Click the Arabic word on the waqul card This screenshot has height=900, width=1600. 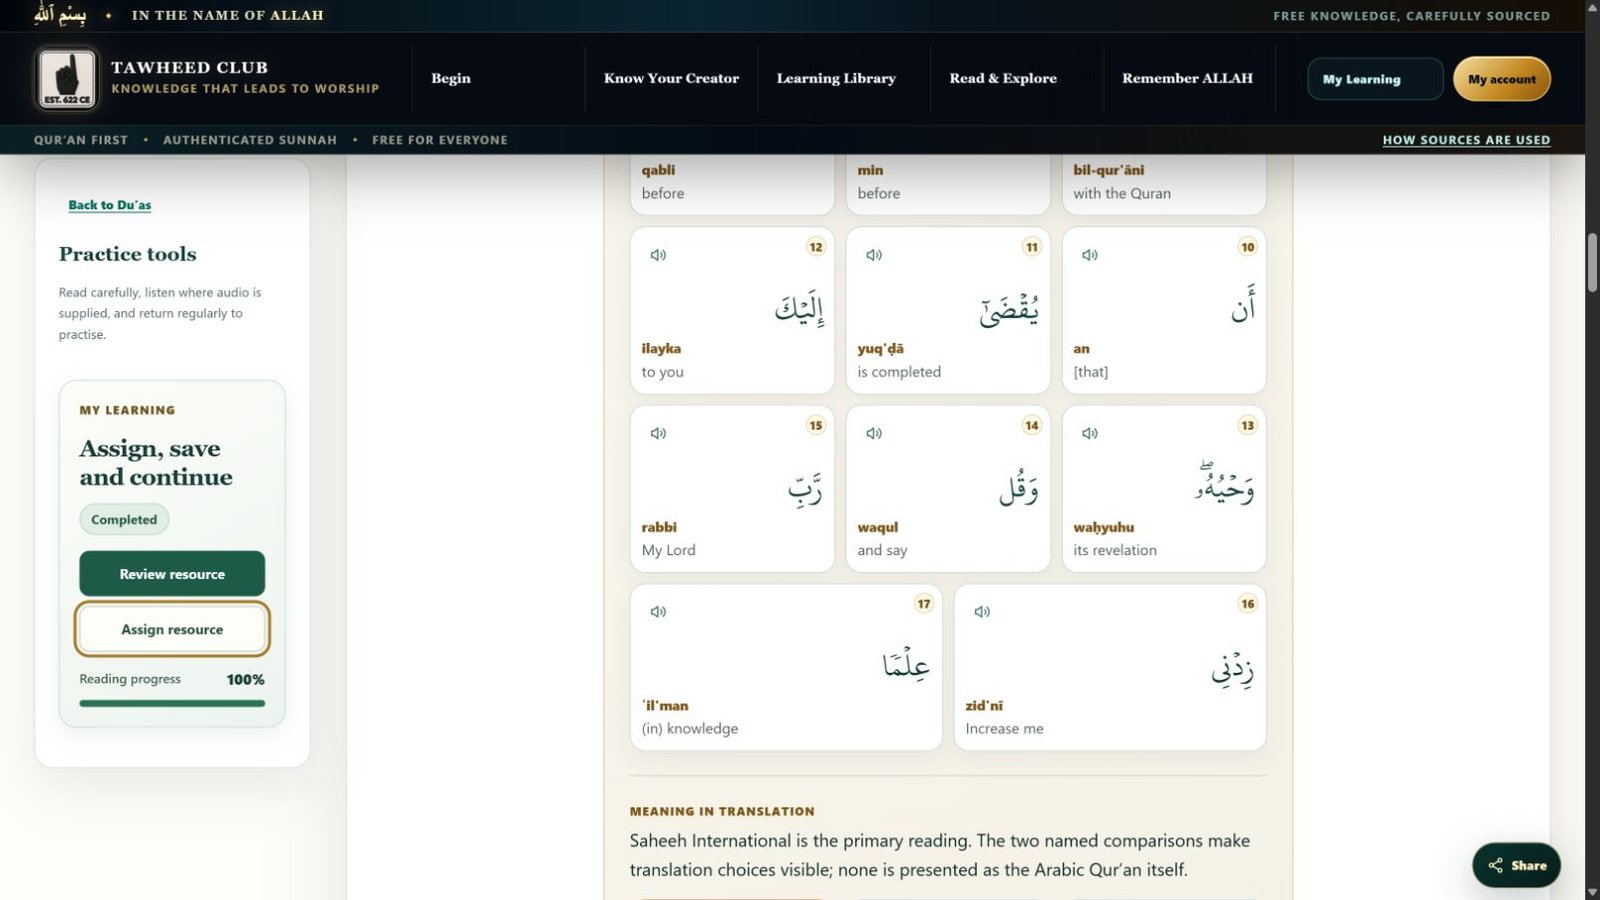click(1019, 487)
